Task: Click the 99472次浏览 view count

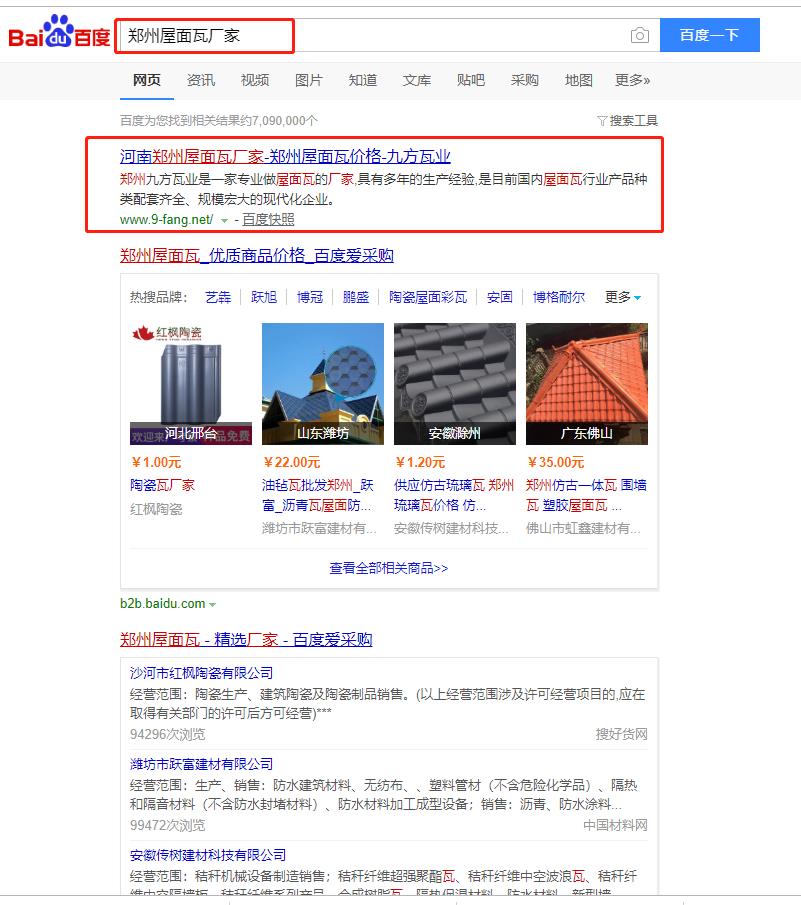Action: tap(167, 825)
